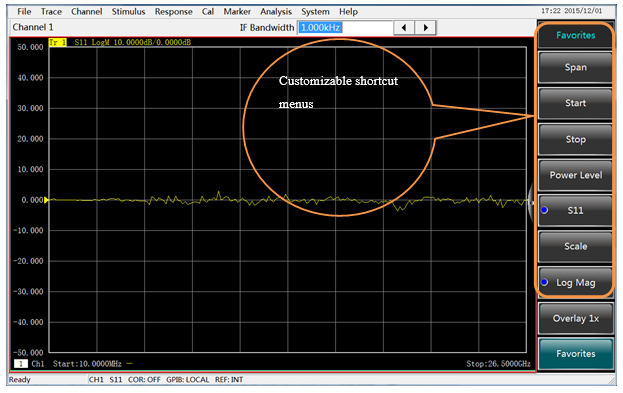Click the side panel collapse handle
The width and height of the screenshot is (623, 393).
531,203
